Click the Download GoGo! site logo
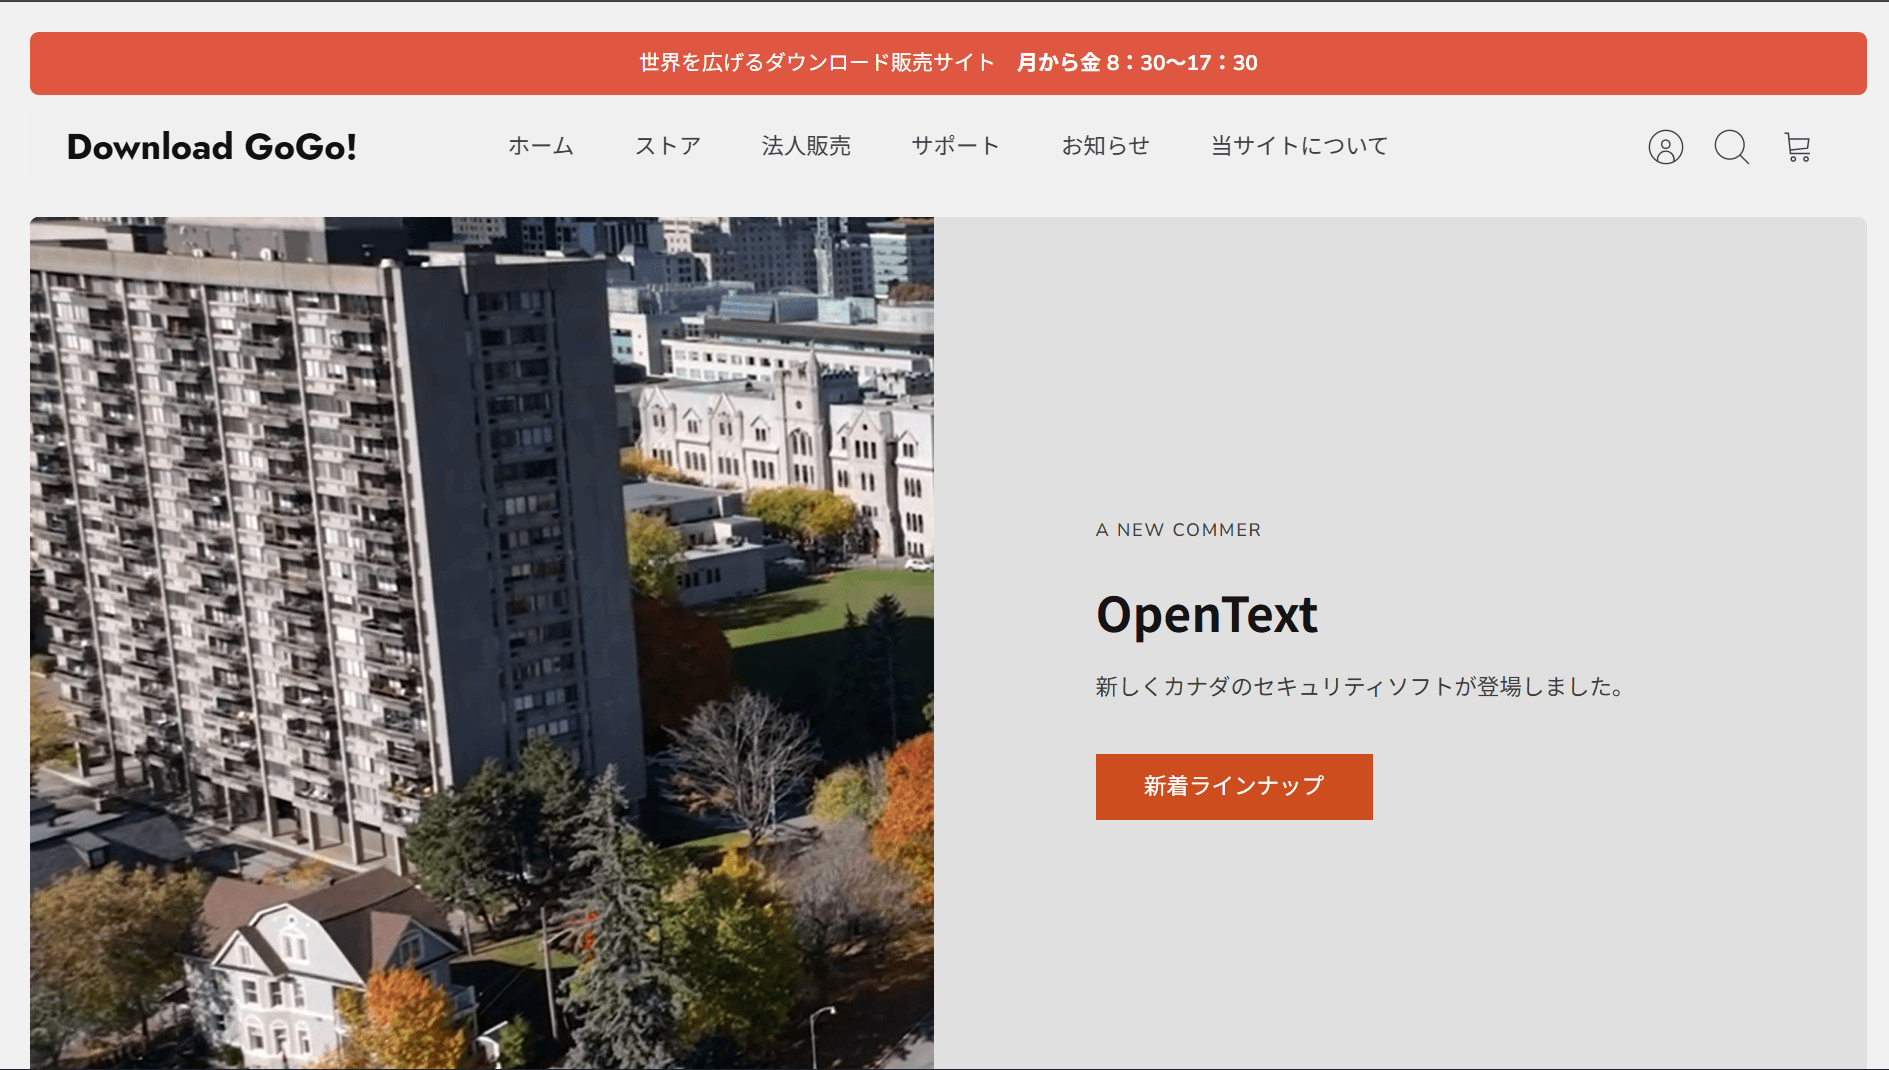This screenshot has width=1889, height=1070. (x=212, y=147)
